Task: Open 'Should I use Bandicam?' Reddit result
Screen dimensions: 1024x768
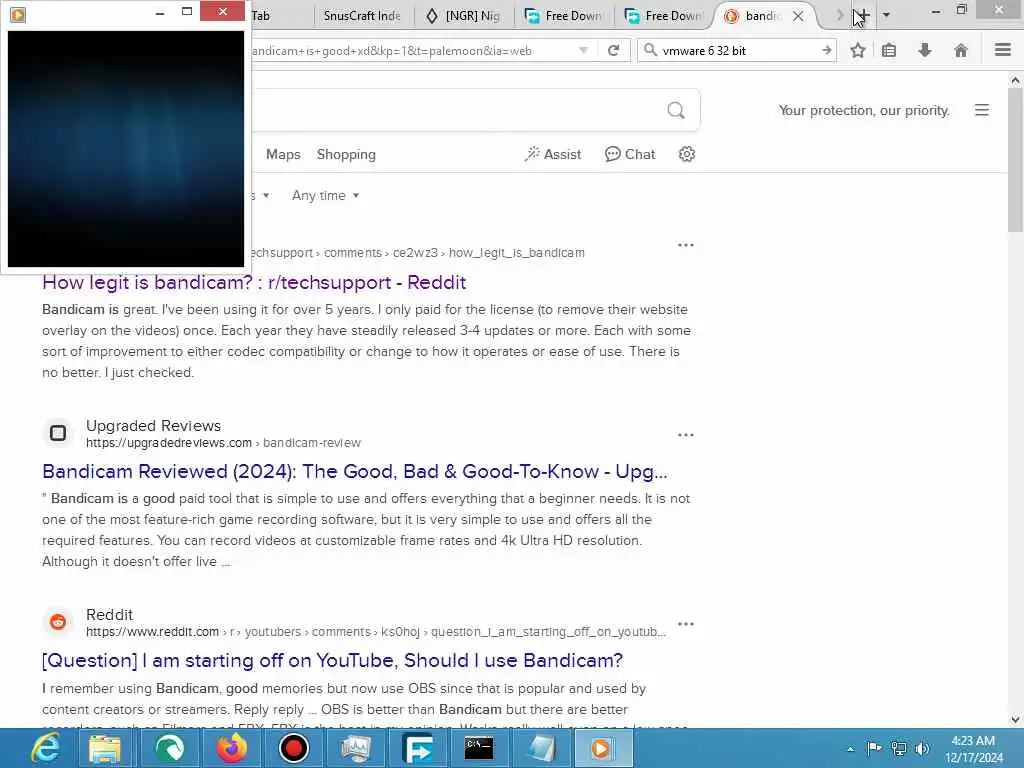Action: point(332,660)
